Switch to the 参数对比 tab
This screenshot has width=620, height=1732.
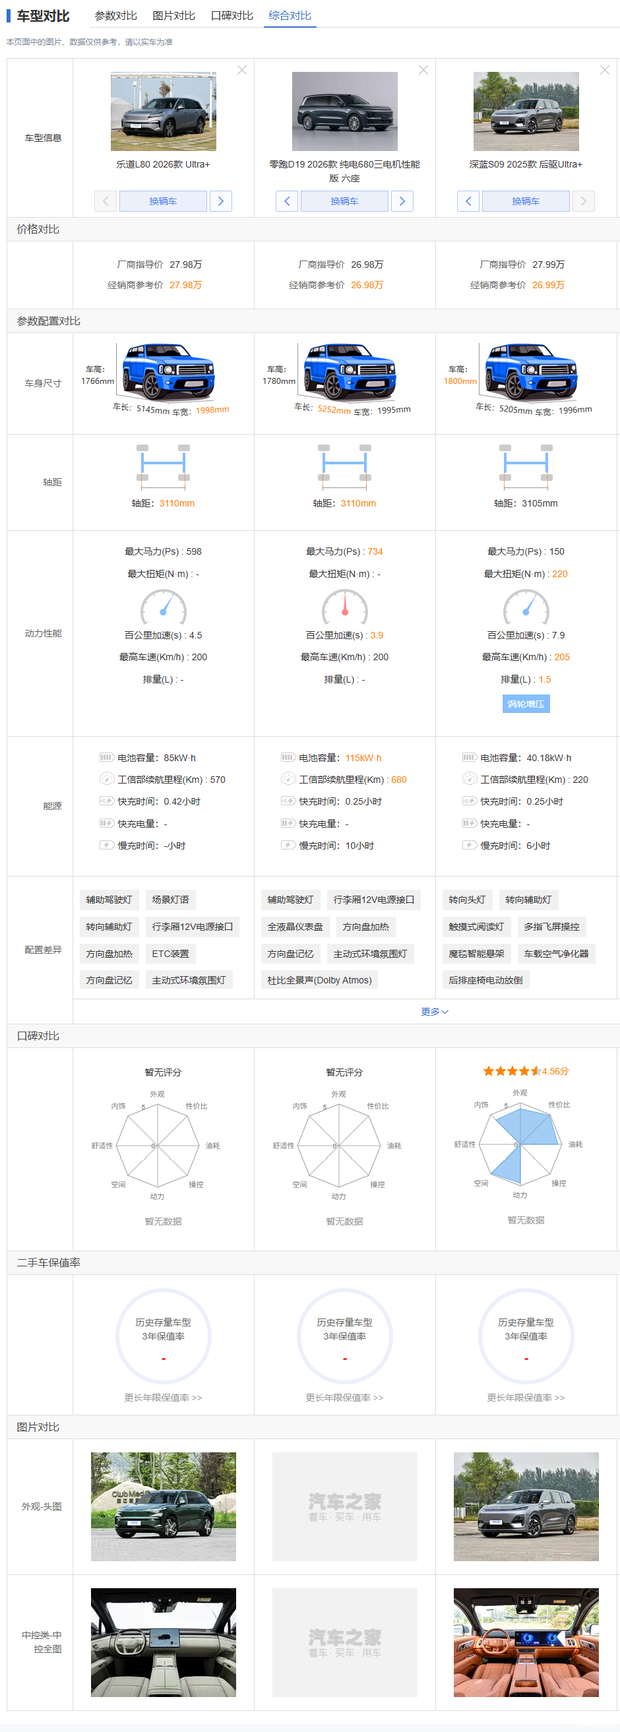[116, 16]
